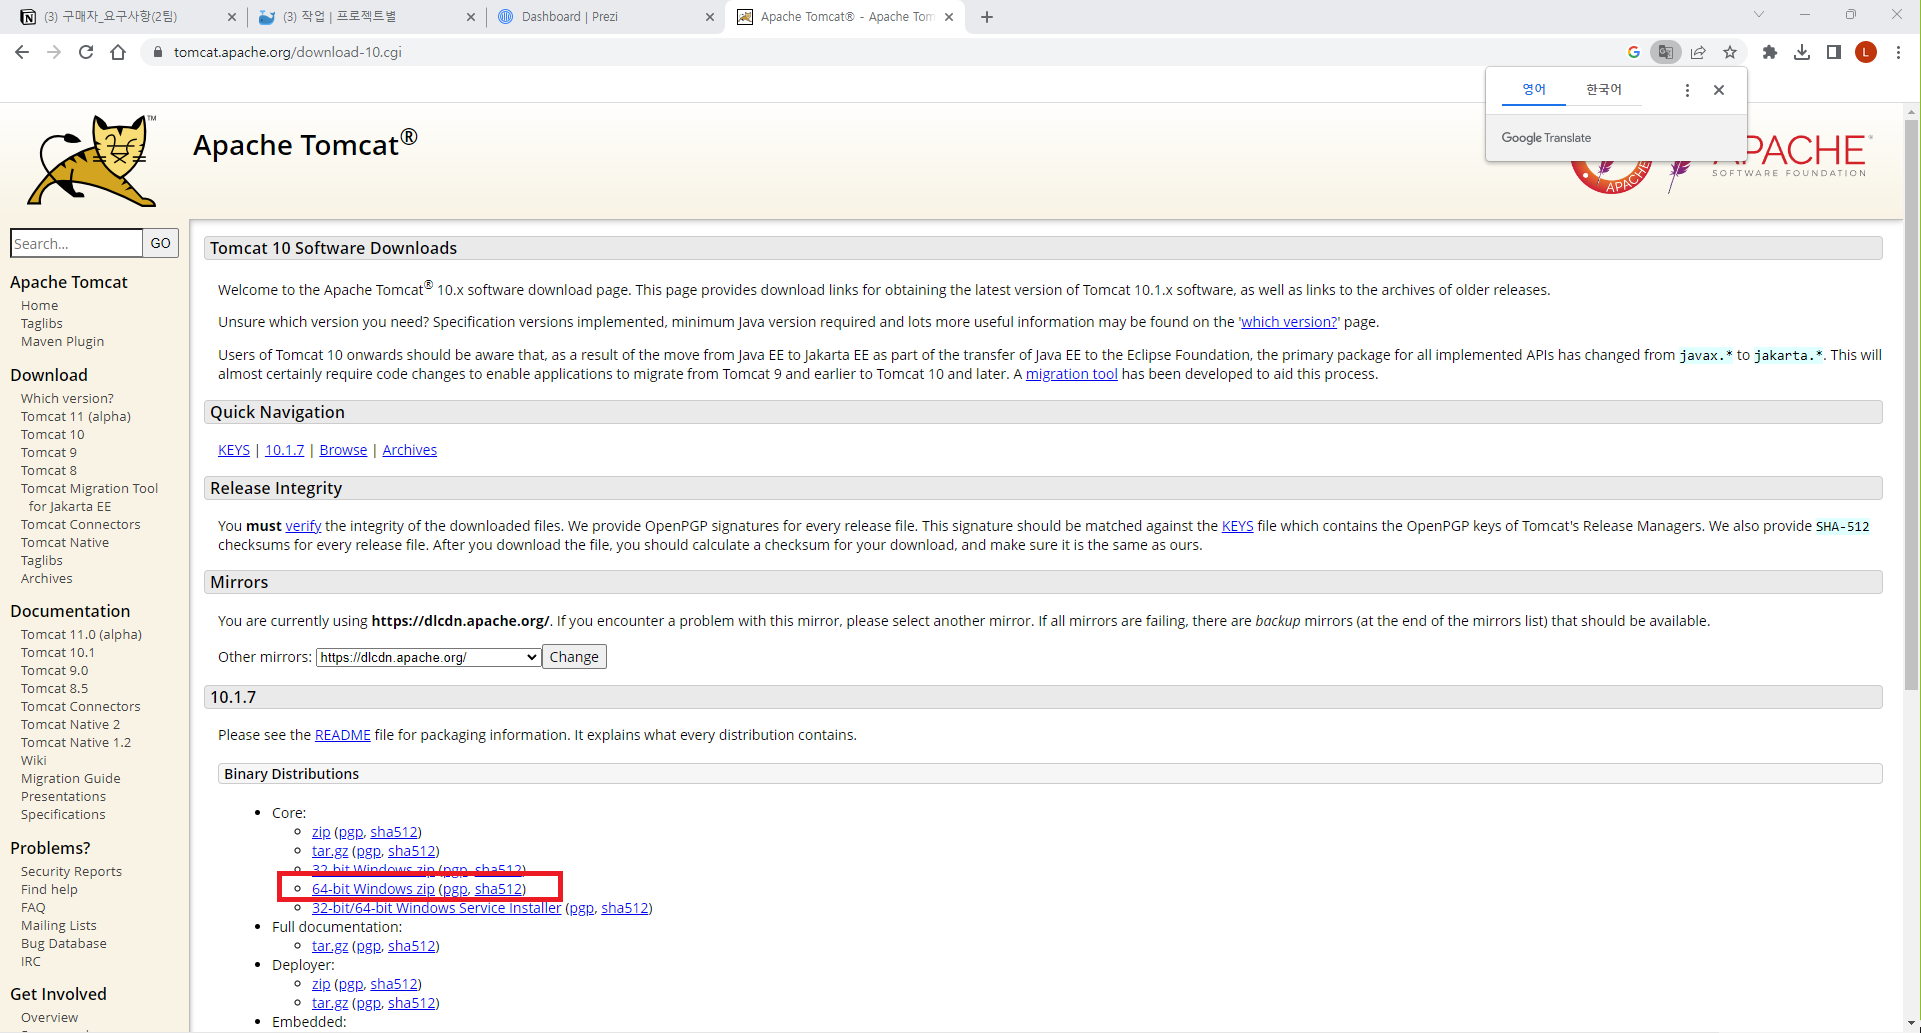Screen dimensions: 1921x1033
Task: Download the 64-bit Windows zip
Action: [x=373, y=889]
